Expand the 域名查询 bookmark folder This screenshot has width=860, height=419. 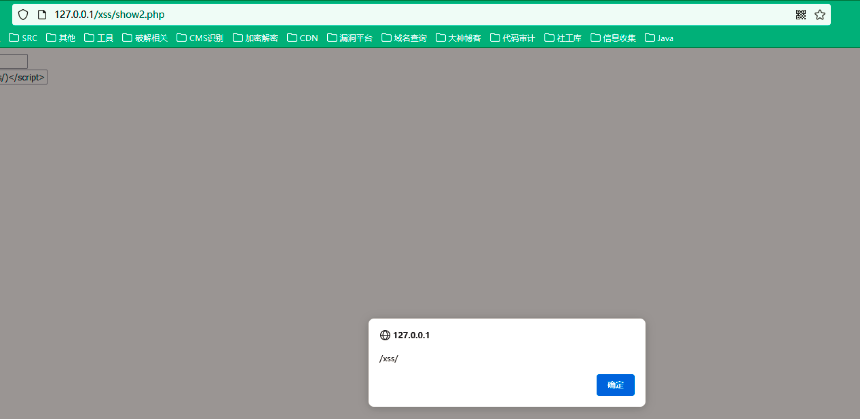pos(404,38)
